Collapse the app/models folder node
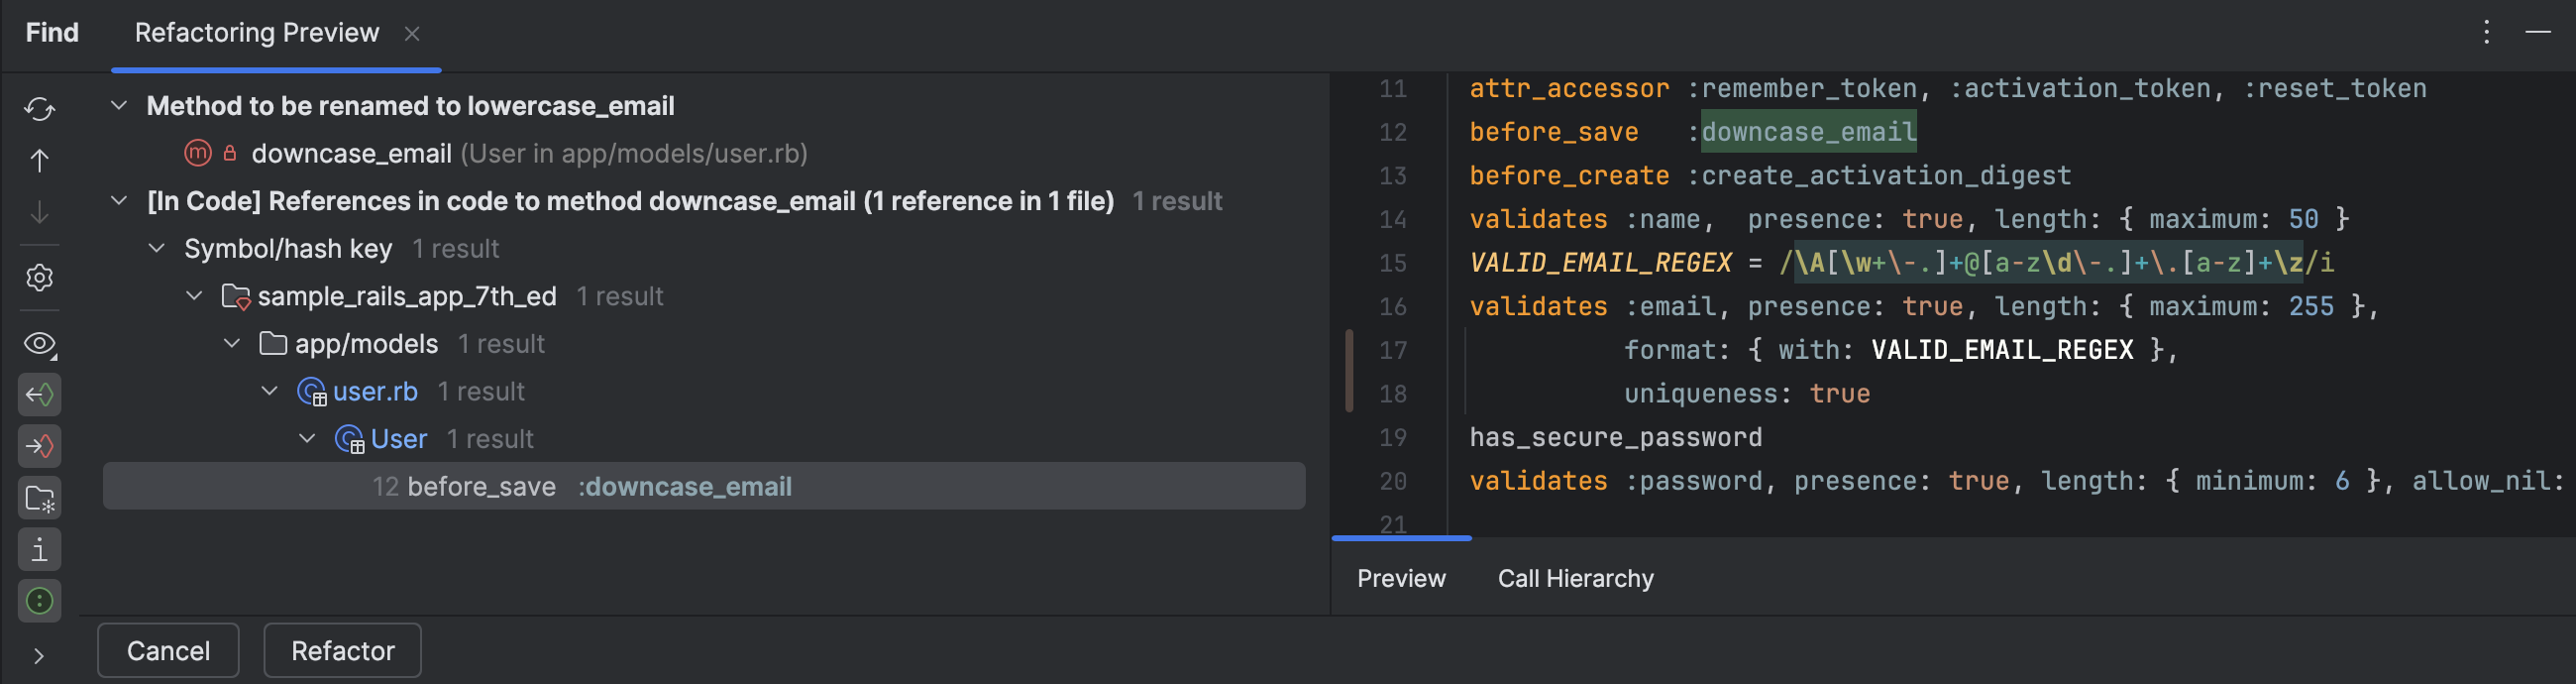The image size is (2576, 684). pos(232,343)
